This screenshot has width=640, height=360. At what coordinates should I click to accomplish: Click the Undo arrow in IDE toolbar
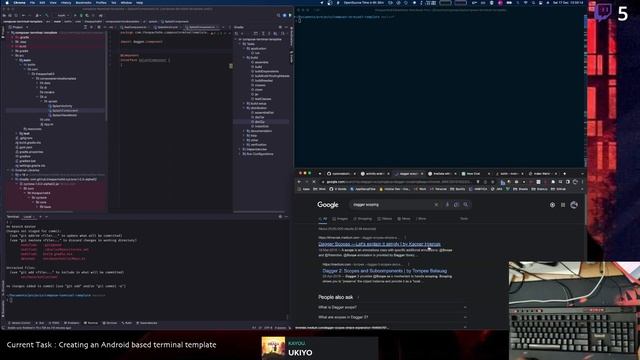(23, 16)
